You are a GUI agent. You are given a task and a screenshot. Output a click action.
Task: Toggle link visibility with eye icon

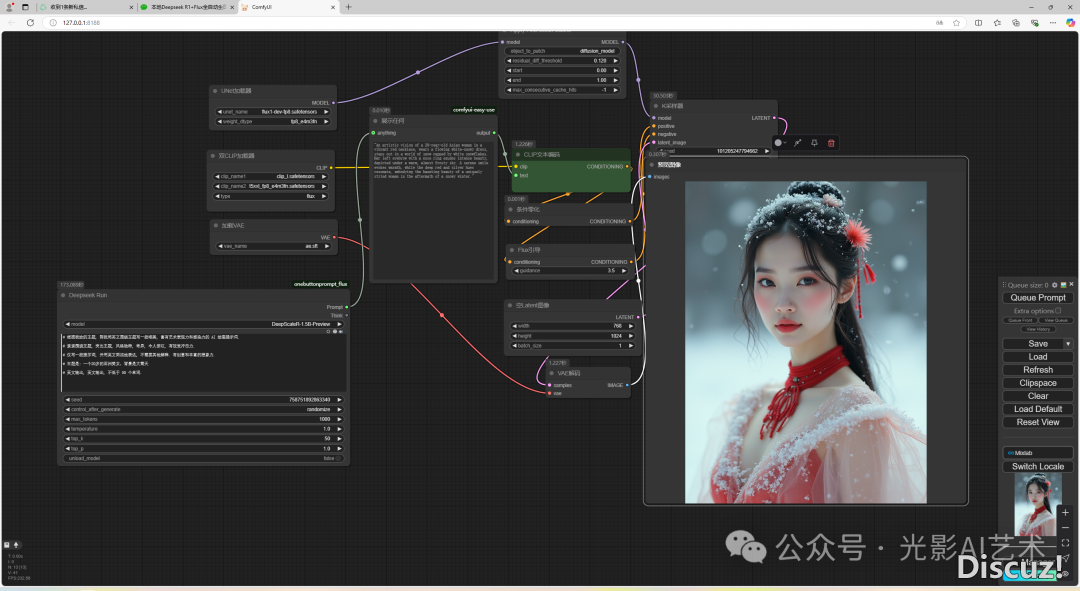click(x=1065, y=573)
